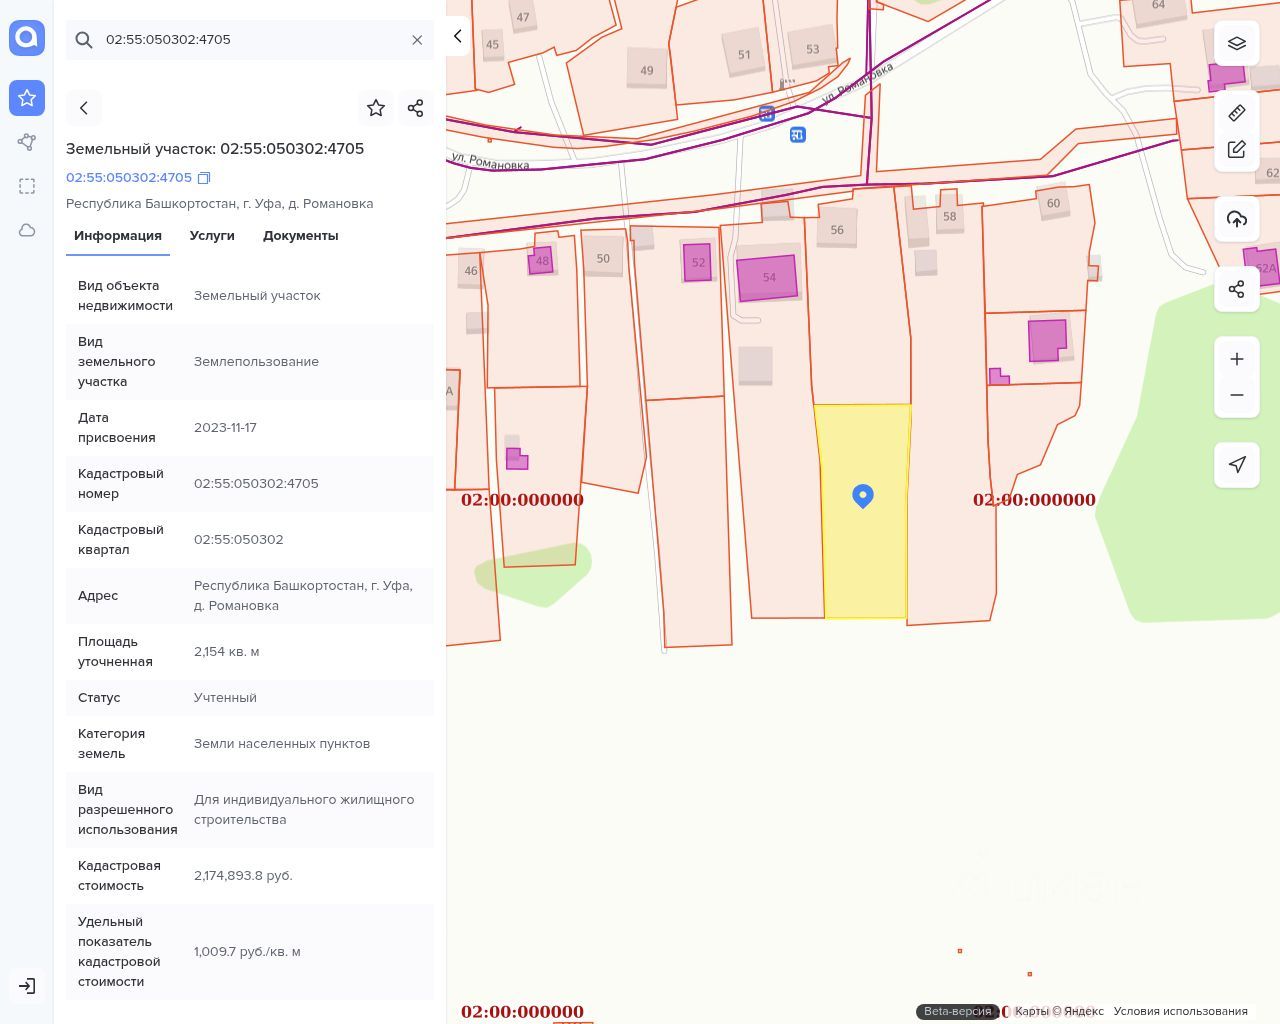
Task: Click house number 54 building on map
Action: (x=768, y=278)
